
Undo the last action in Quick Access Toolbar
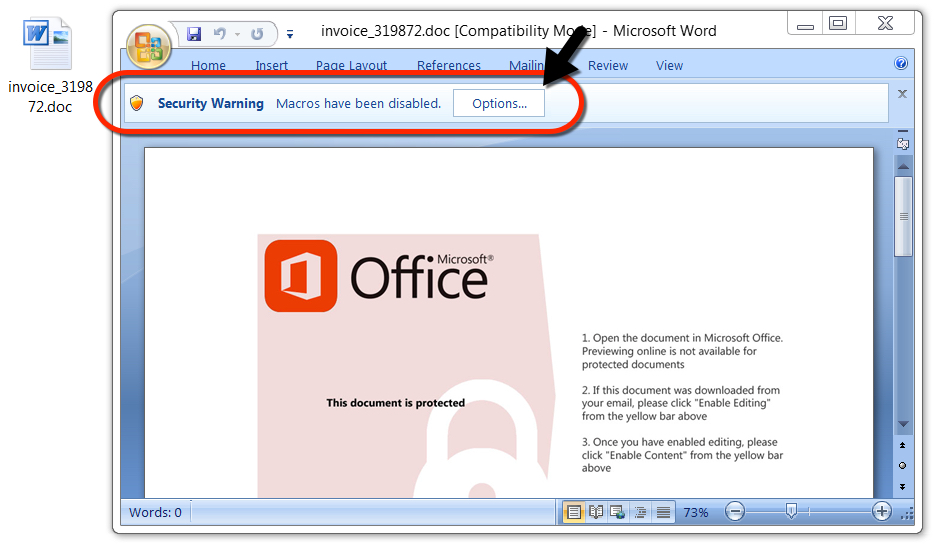[x=220, y=34]
